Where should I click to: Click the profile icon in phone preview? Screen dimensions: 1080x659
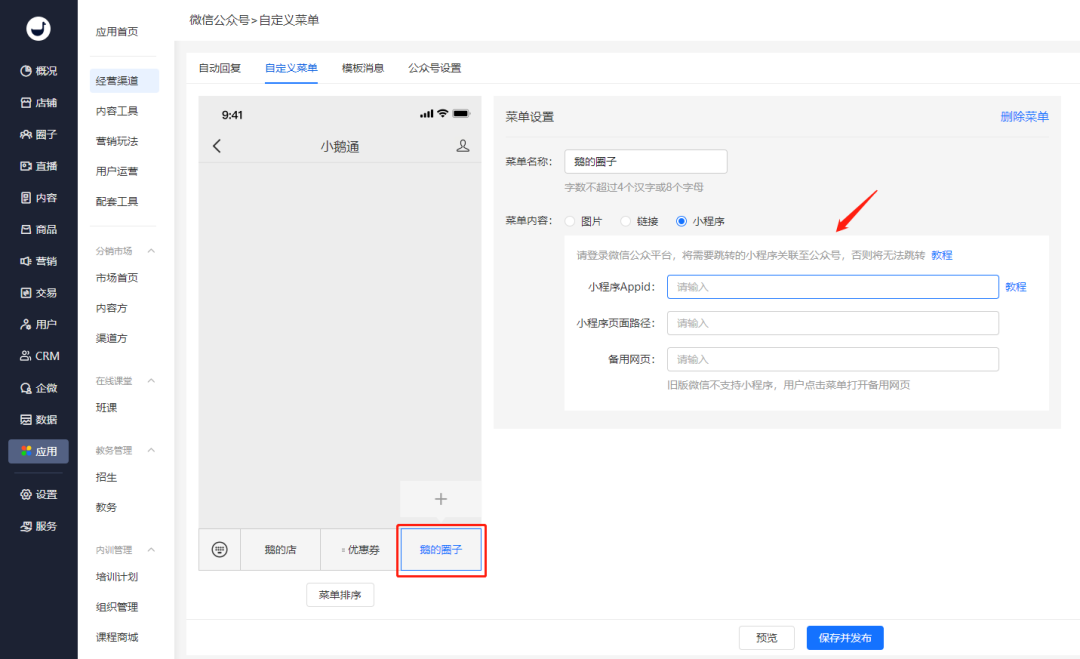pyautogui.click(x=463, y=146)
